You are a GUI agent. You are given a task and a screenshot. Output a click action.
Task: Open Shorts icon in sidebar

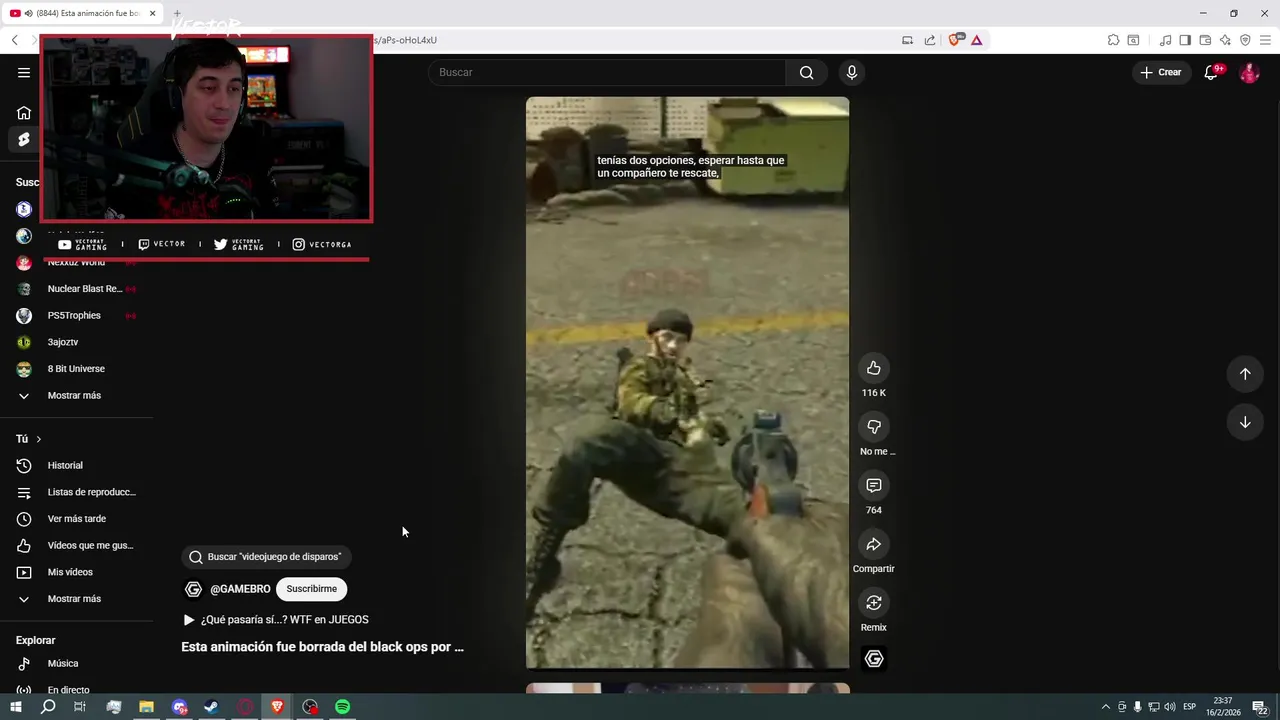tap(24, 139)
